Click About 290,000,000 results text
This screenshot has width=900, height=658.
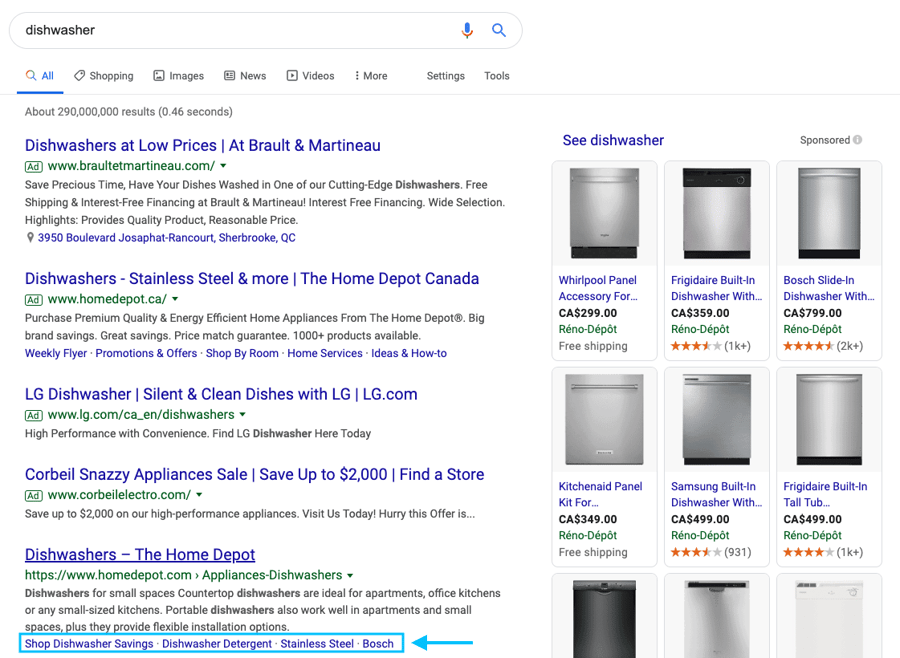tap(129, 111)
